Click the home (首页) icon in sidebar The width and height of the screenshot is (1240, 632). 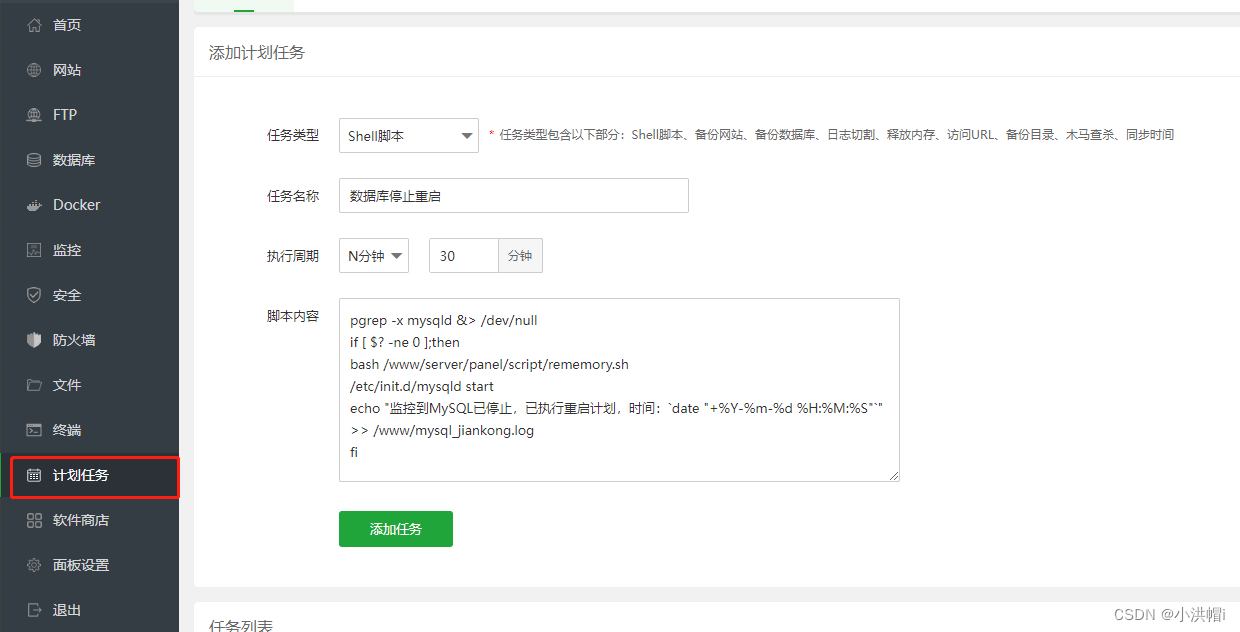[x=34, y=25]
